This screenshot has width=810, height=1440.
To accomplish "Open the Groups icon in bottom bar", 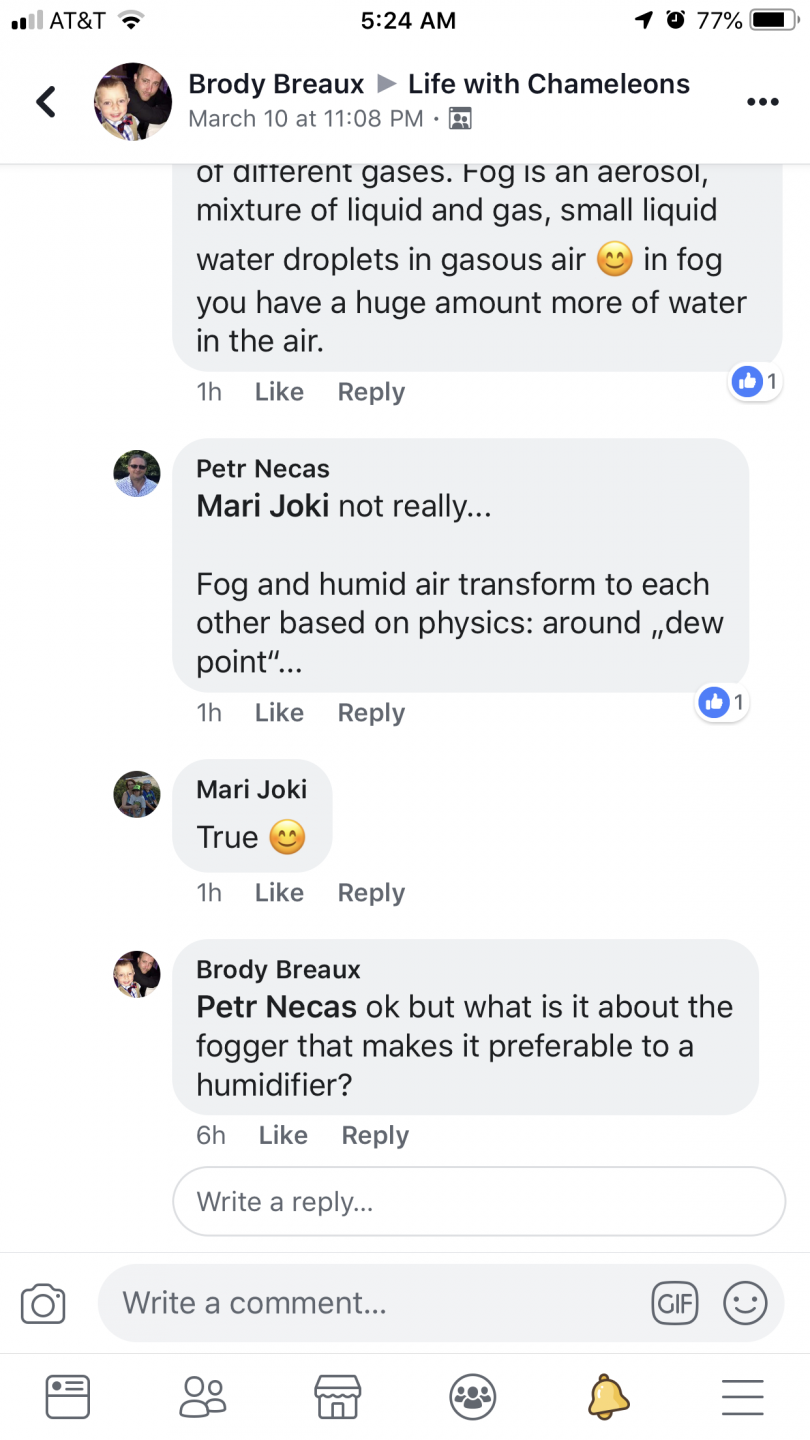I will click(x=472, y=1396).
